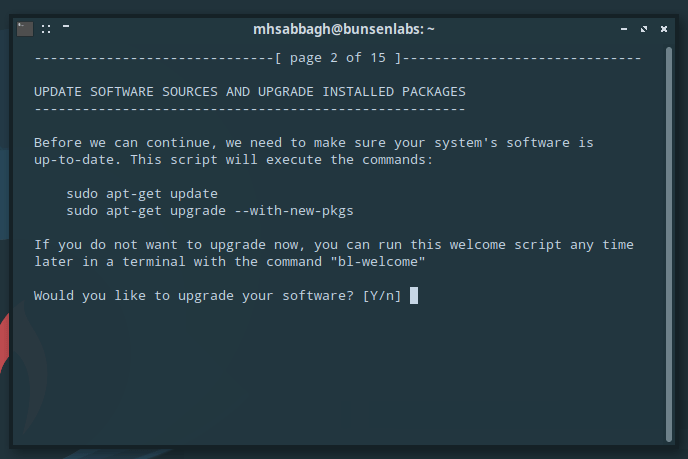Viewport: 688px width, 459px height.
Task: Open the terminal window menu icon
Action: pyautogui.click(x=25, y=29)
